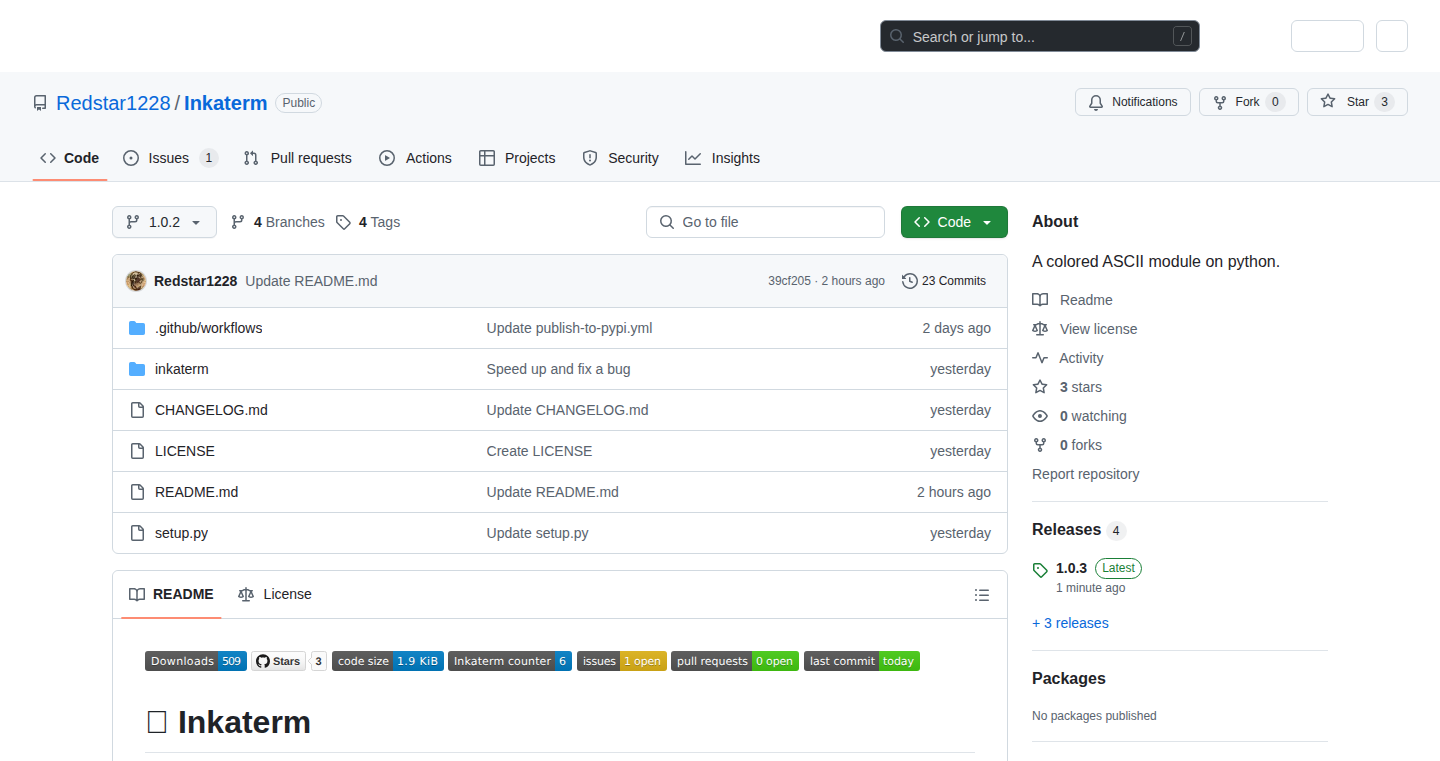Focus the Go to file input

coord(765,222)
